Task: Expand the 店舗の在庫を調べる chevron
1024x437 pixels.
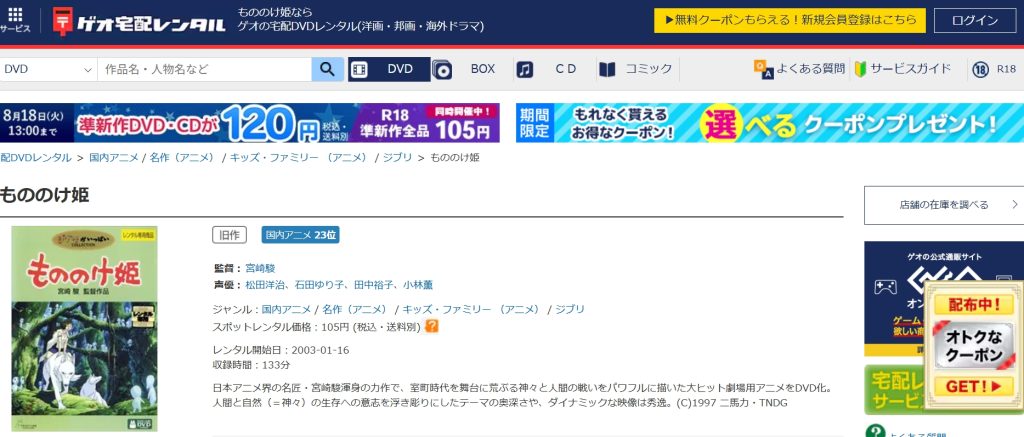Action: coord(1014,205)
